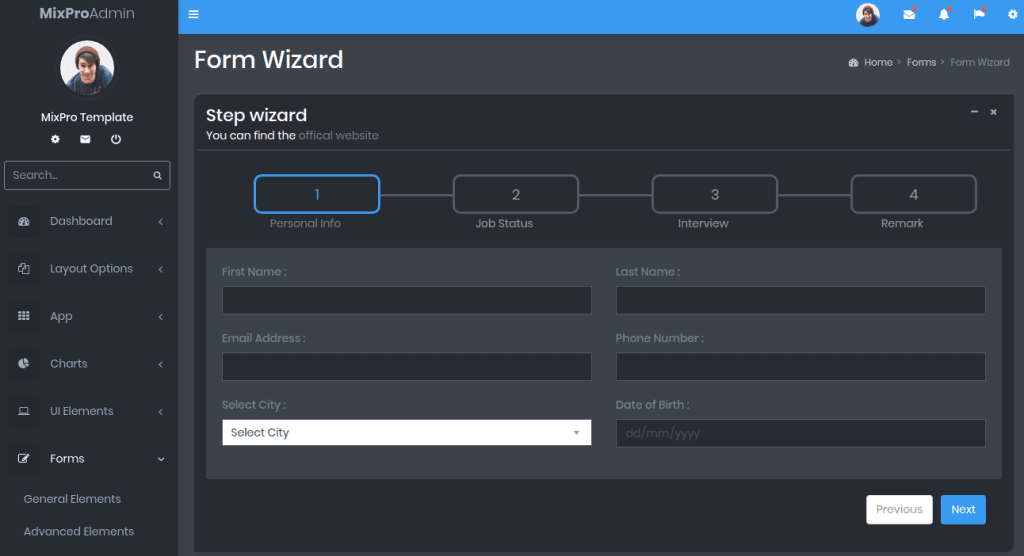Click the MixPro Template profile name
The image size is (1024, 556).
click(x=87, y=117)
